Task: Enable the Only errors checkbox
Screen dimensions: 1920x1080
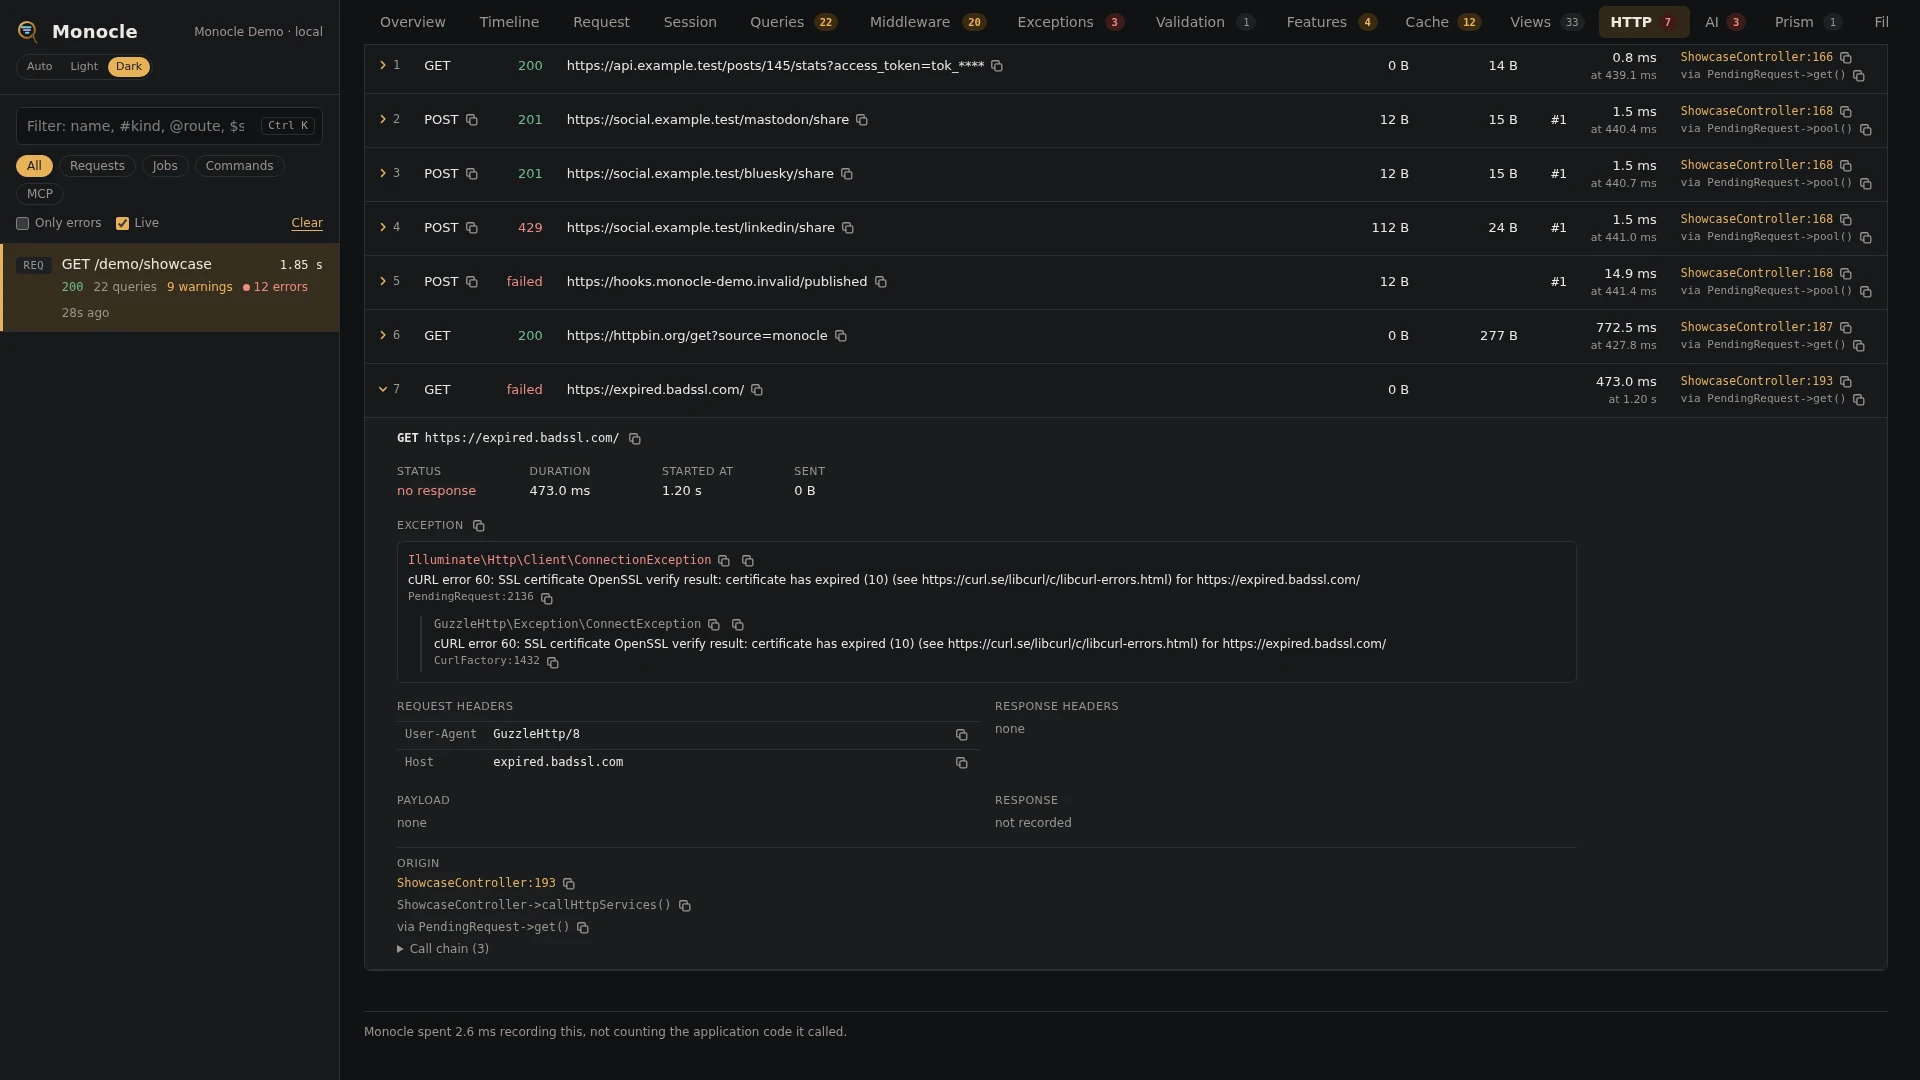Action: pyautogui.click(x=22, y=224)
